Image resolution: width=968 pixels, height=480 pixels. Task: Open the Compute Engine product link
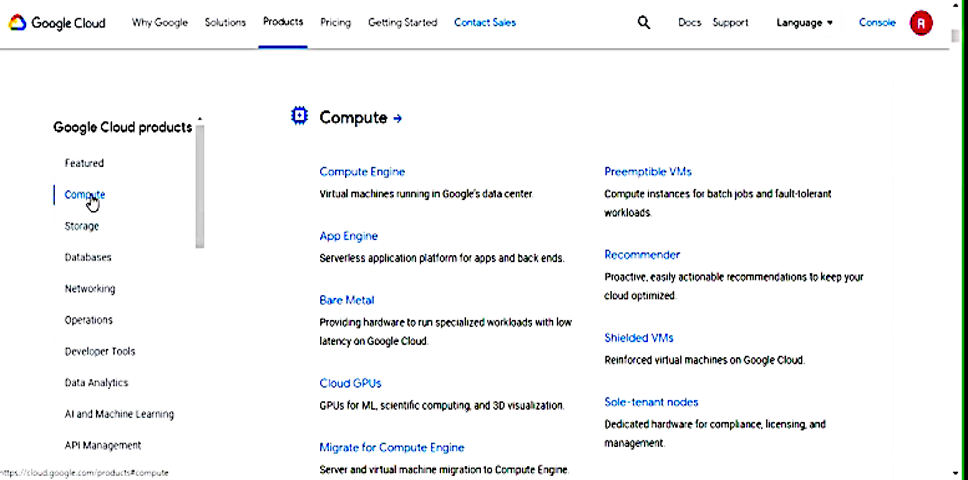click(362, 172)
